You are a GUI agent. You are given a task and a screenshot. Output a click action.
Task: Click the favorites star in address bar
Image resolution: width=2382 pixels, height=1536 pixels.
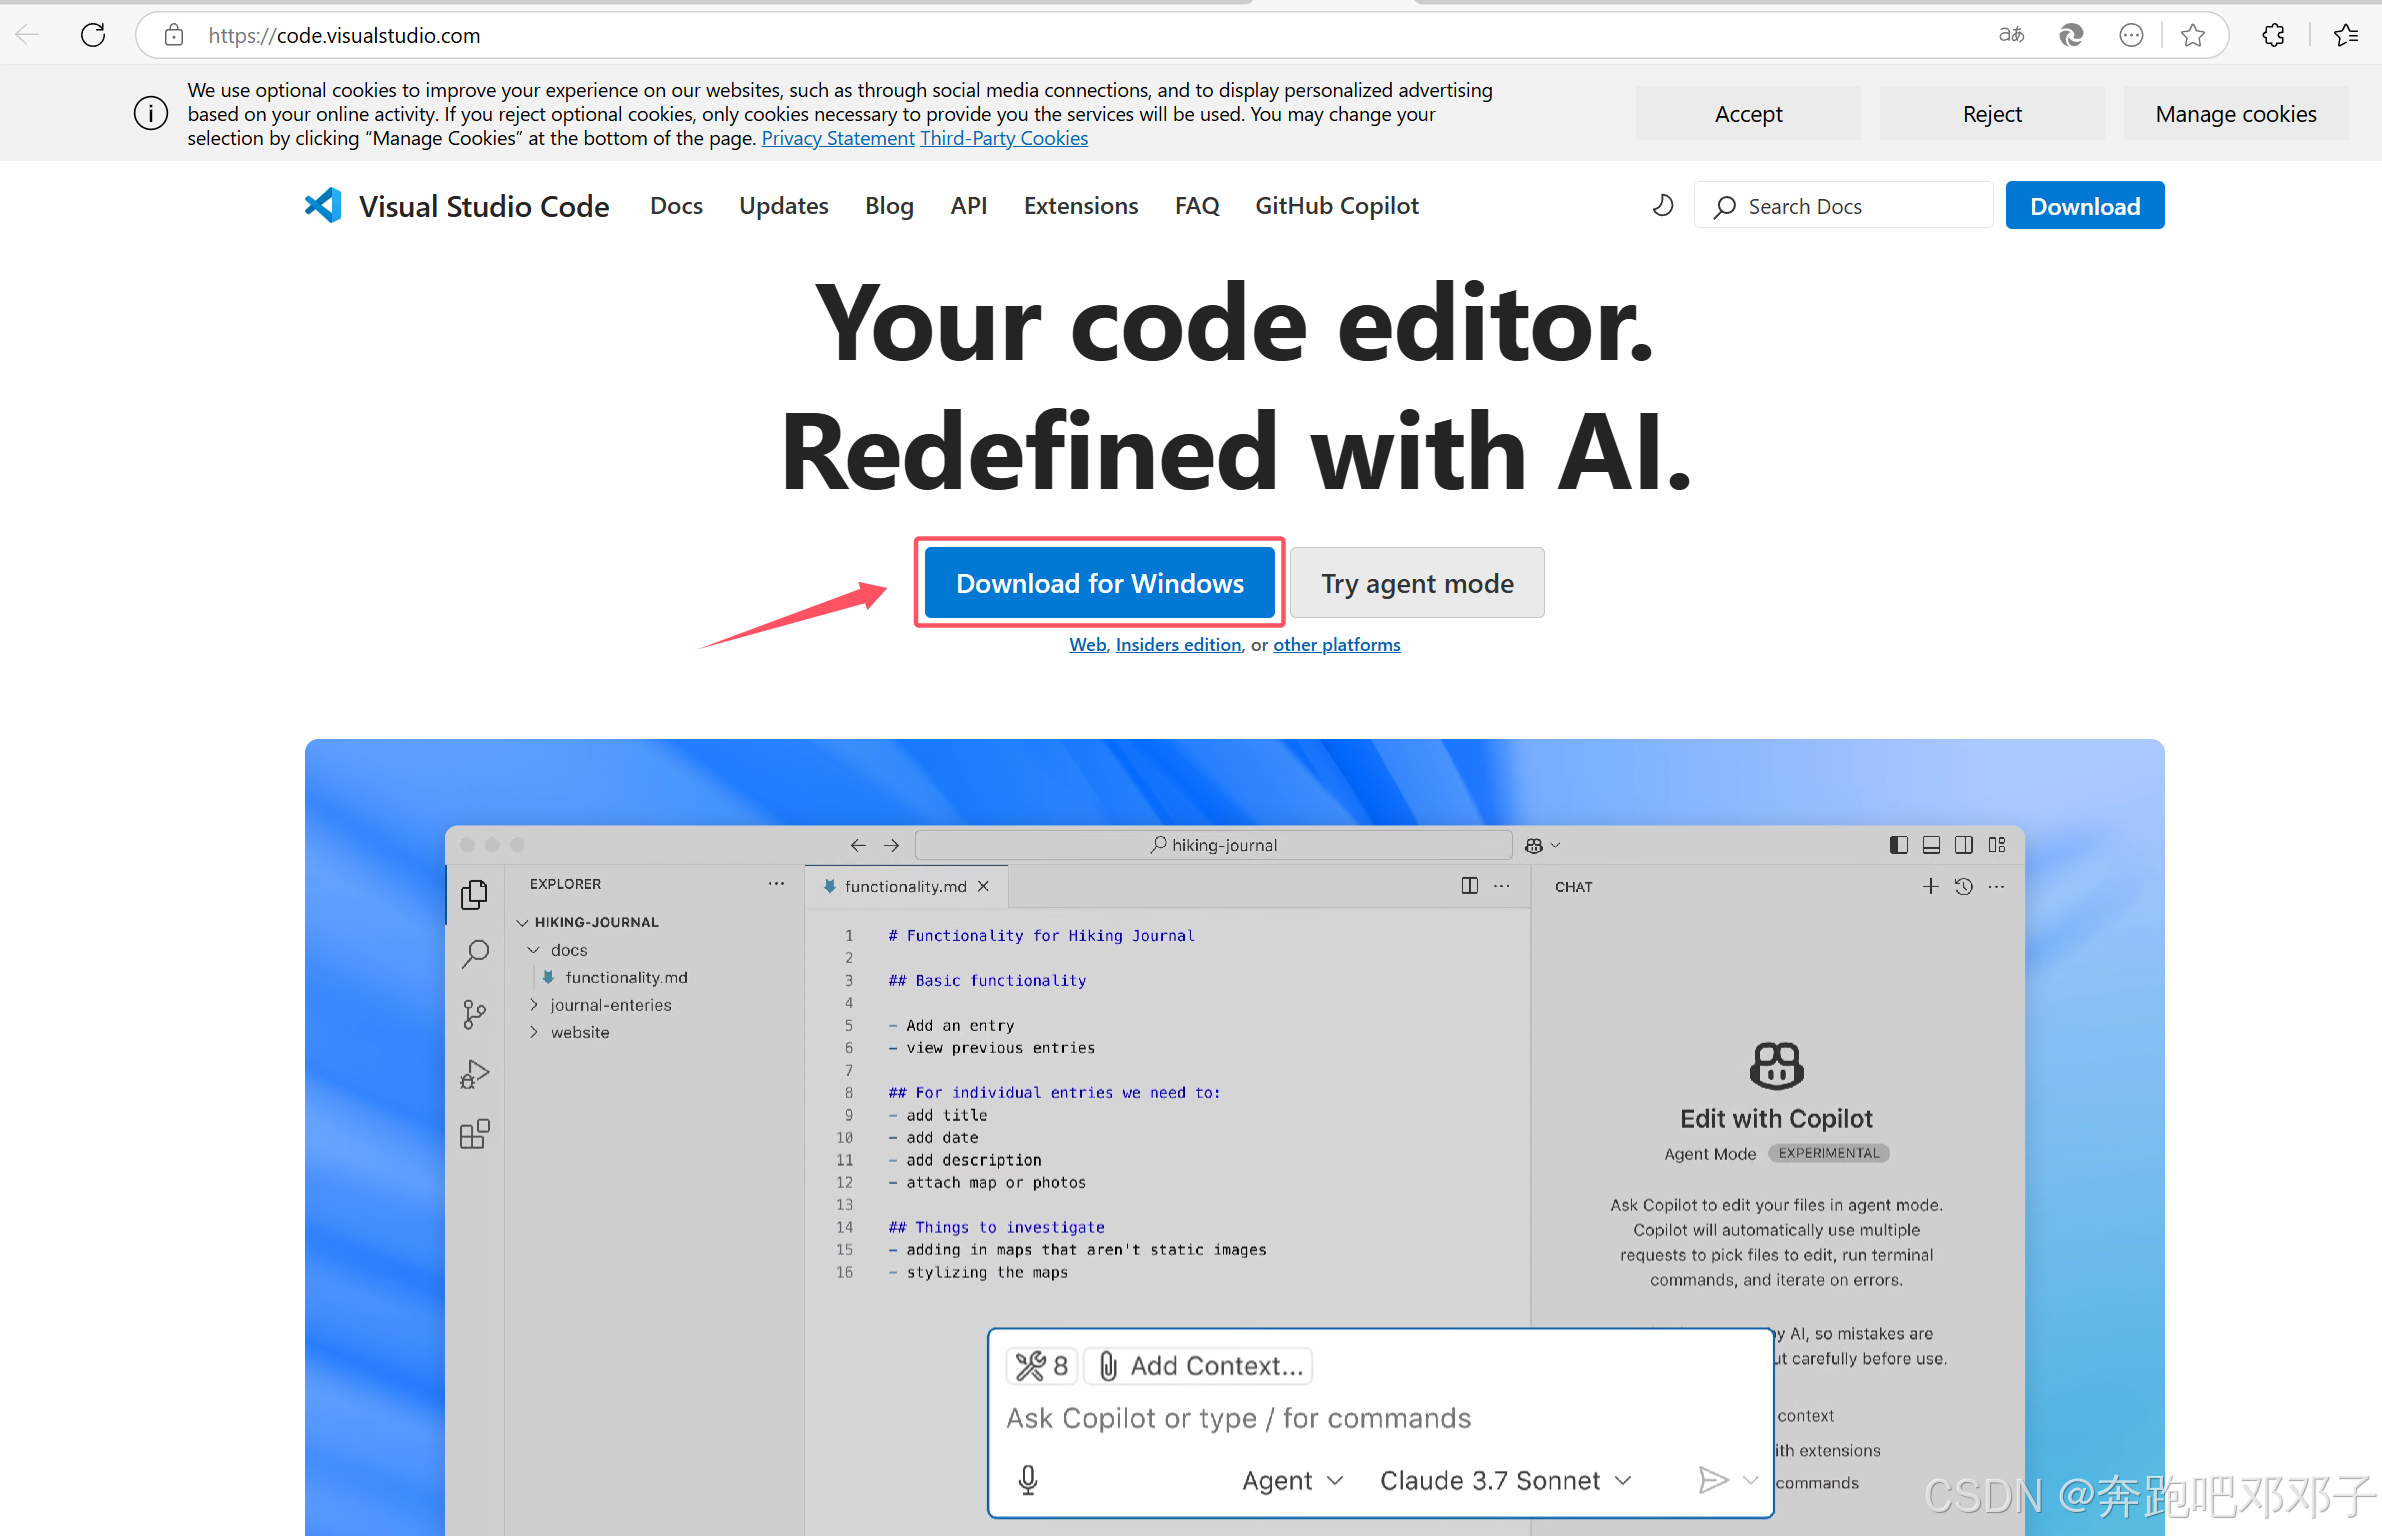(x=2192, y=35)
